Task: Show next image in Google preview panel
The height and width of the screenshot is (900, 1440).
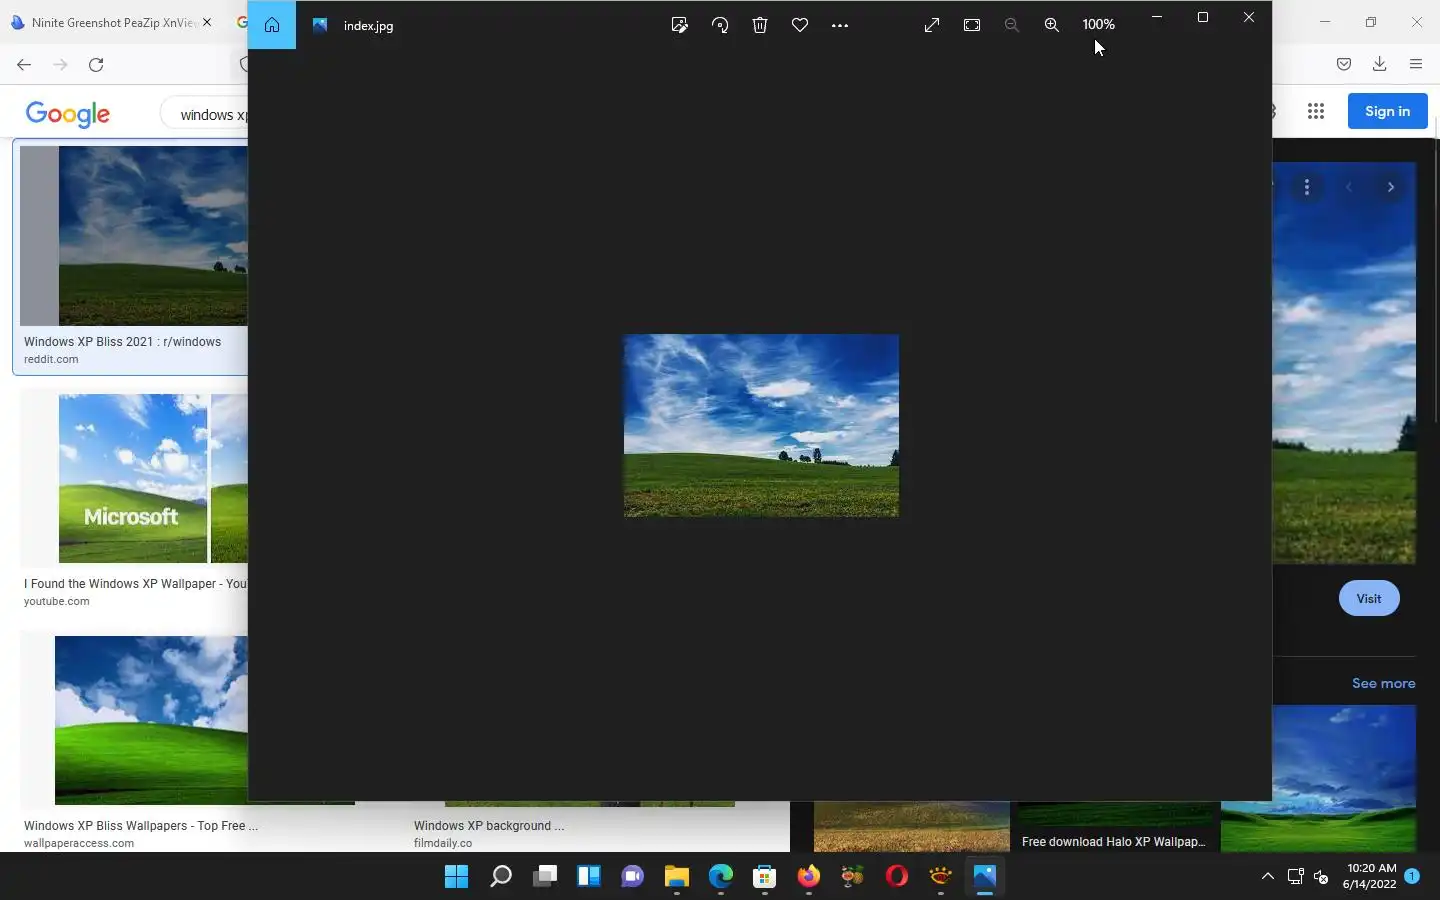Action: point(1391,187)
